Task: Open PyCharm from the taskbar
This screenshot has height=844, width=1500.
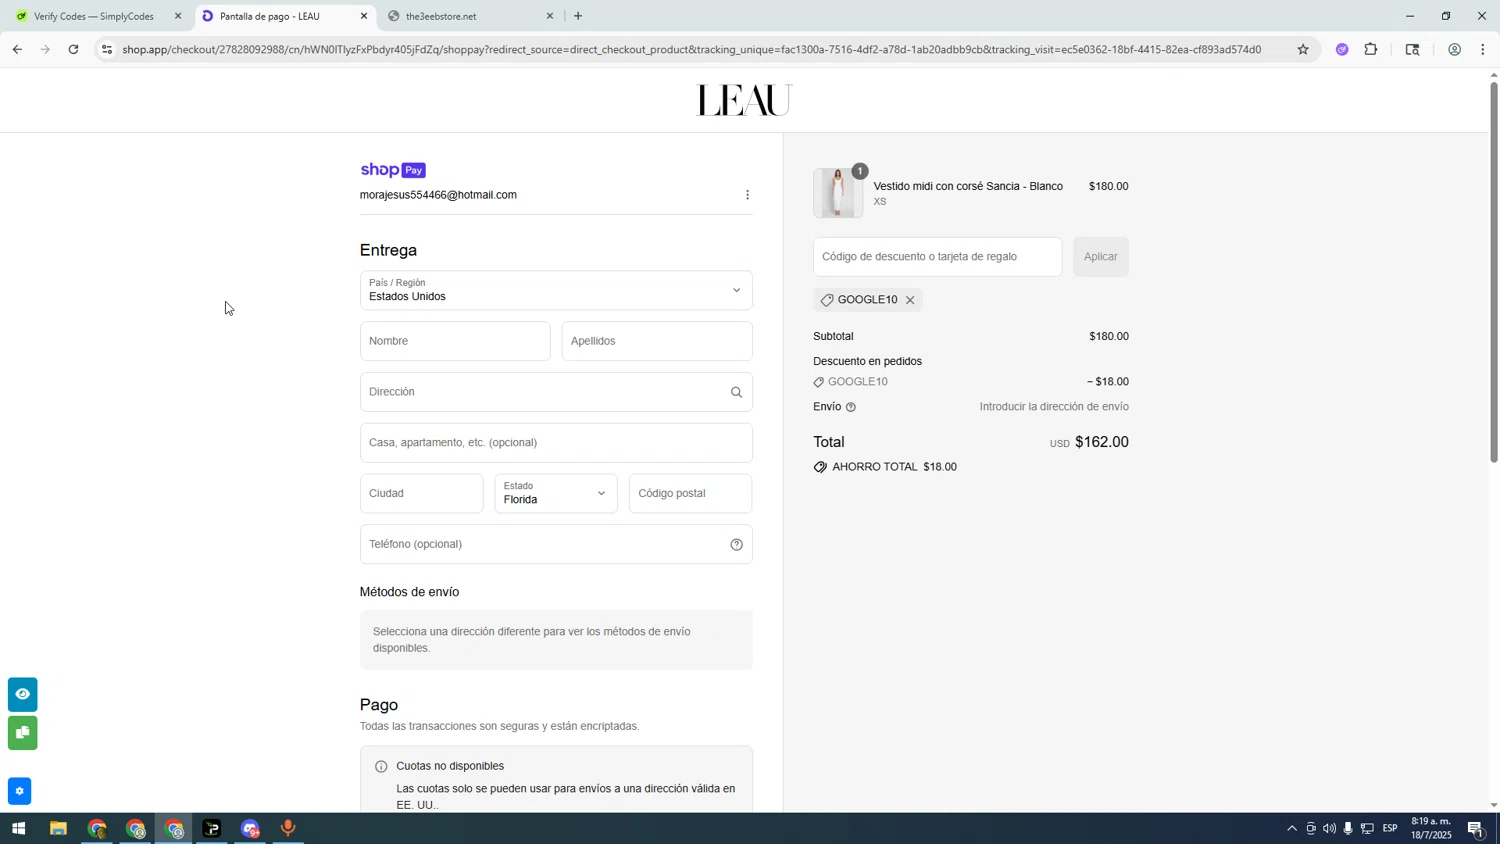Action: [x=212, y=829]
